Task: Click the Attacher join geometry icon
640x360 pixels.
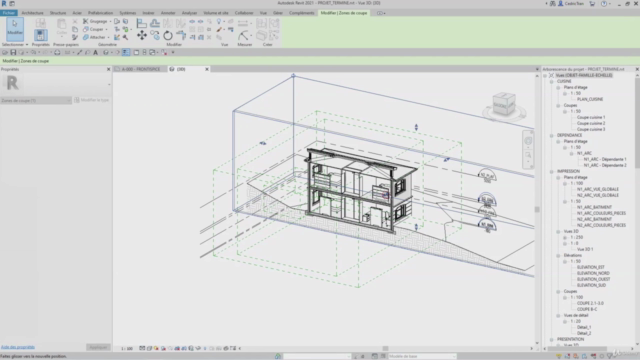Action: pos(86,37)
